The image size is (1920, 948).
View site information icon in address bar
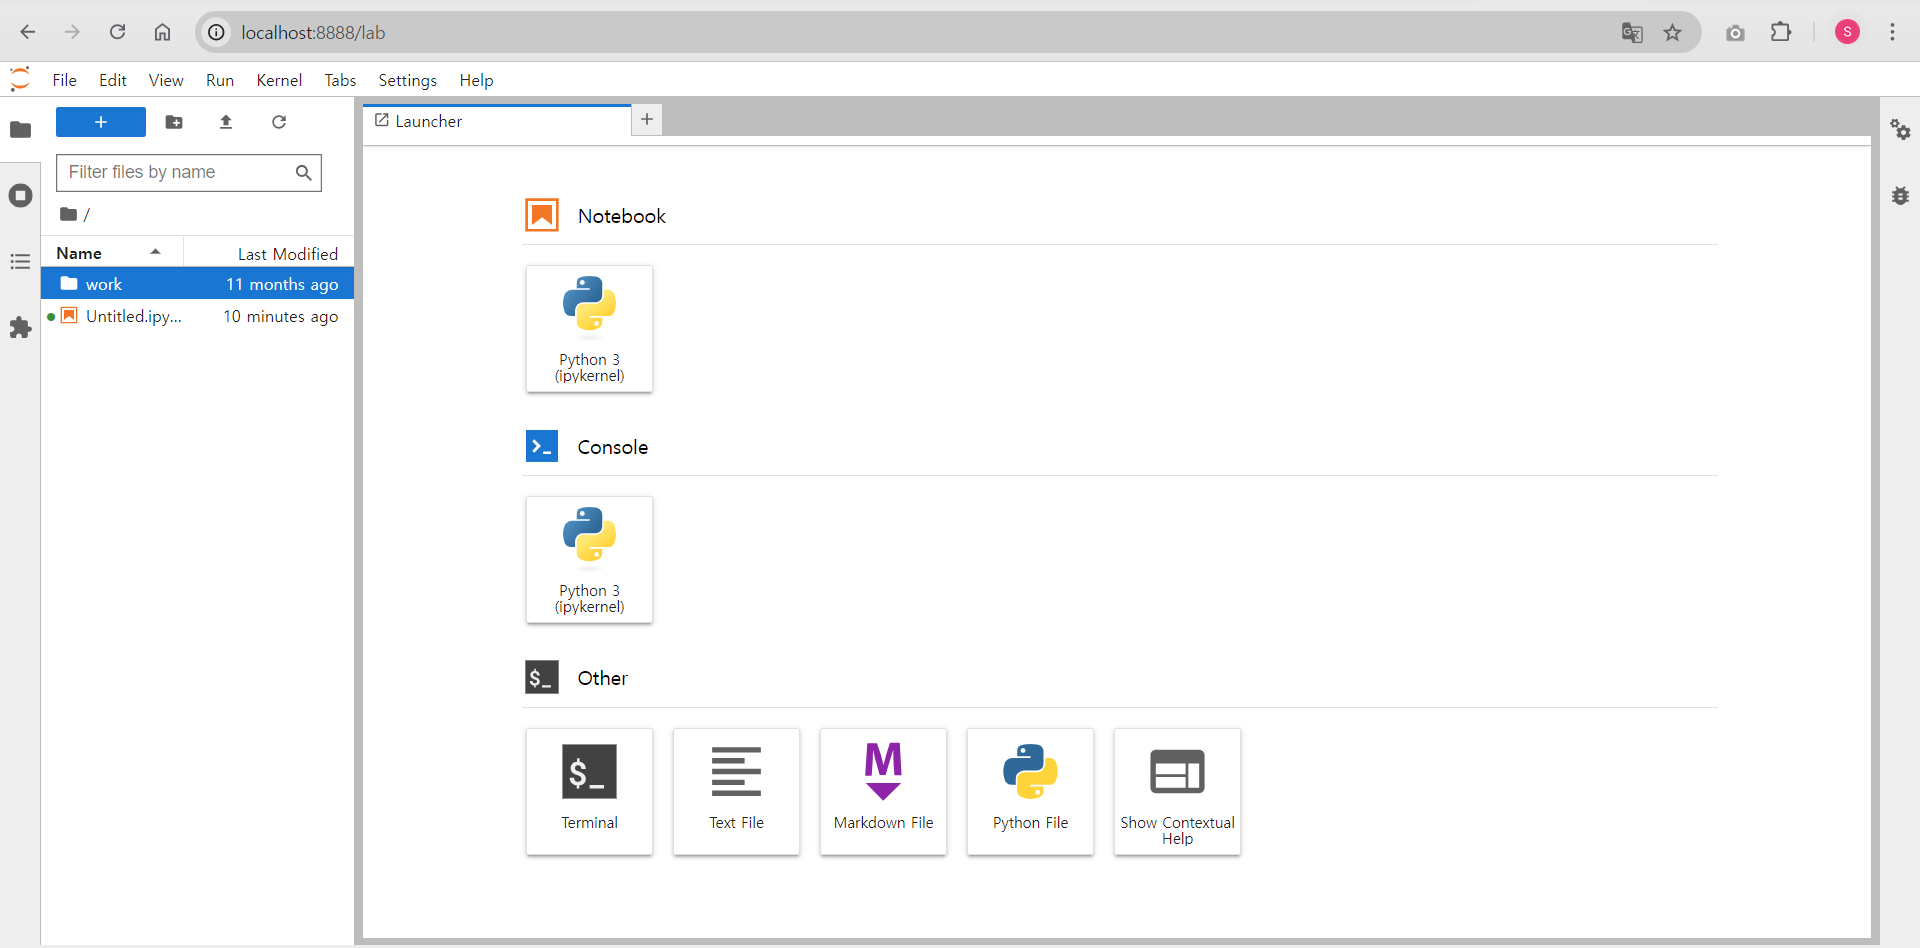[x=216, y=33]
